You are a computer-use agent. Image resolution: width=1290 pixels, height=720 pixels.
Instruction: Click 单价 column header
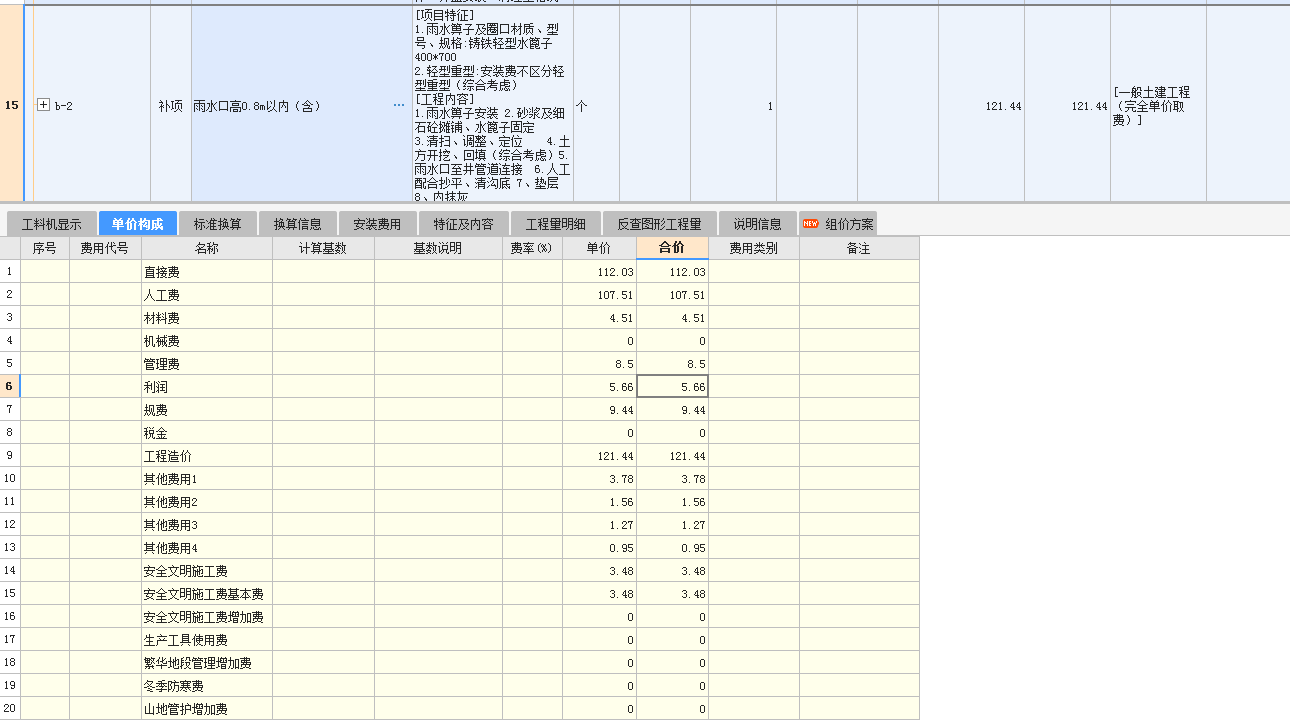pos(599,248)
